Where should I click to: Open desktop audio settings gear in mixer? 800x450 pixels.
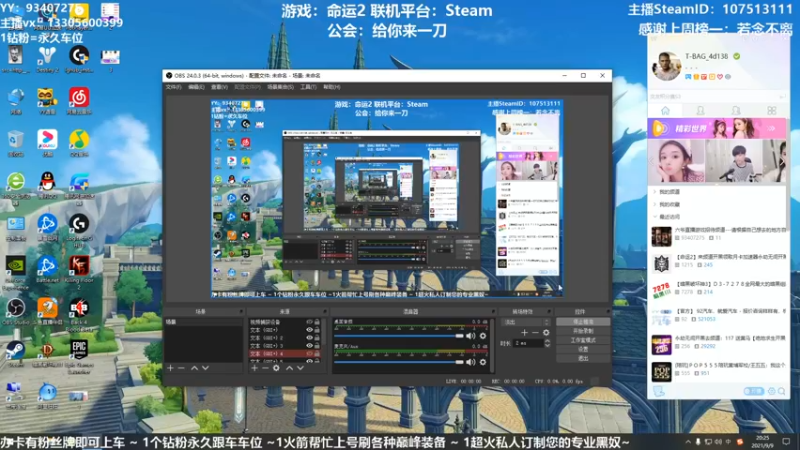(483, 336)
